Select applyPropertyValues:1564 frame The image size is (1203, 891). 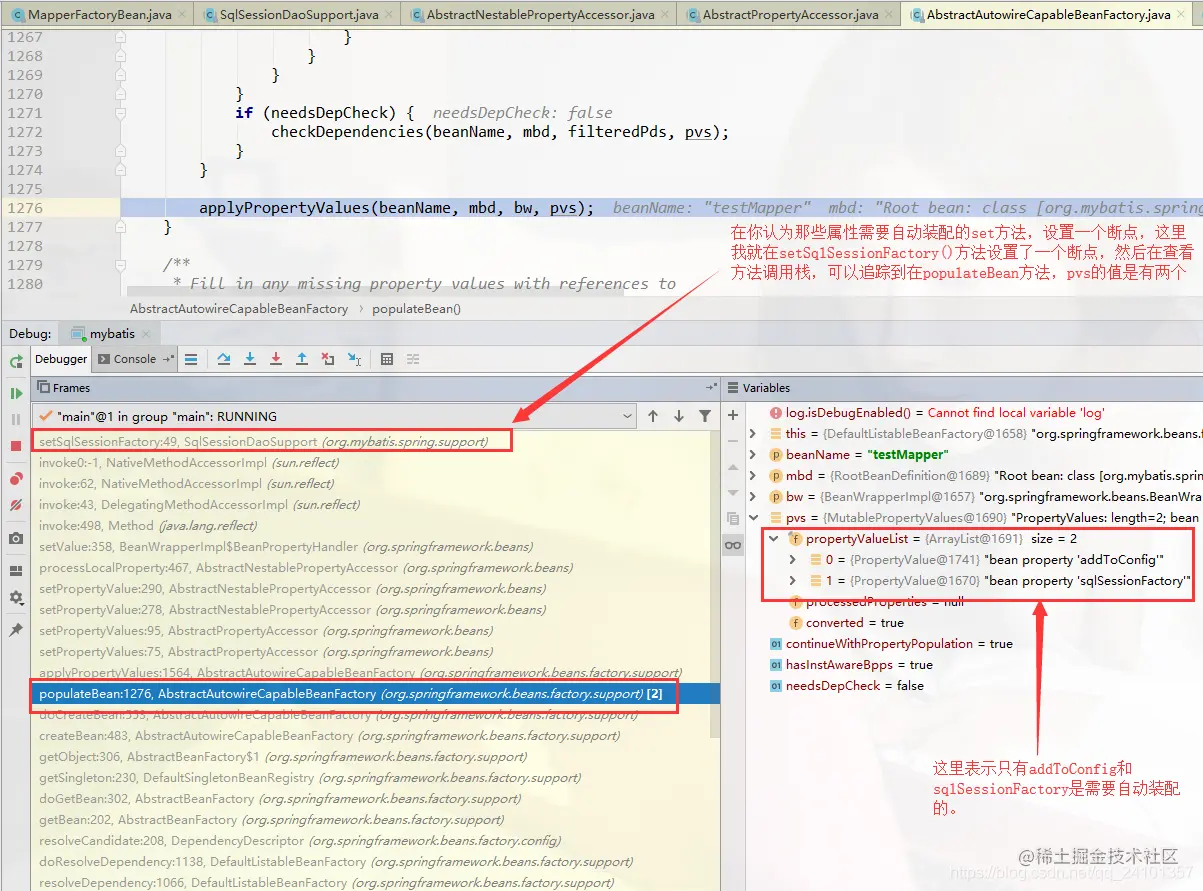tap(375, 673)
